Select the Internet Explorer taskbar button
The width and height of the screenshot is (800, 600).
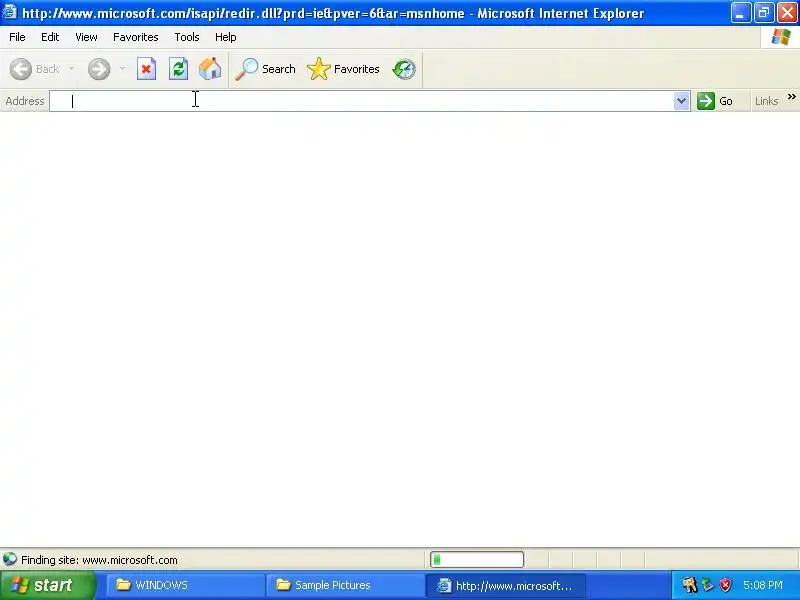pos(505,585)
